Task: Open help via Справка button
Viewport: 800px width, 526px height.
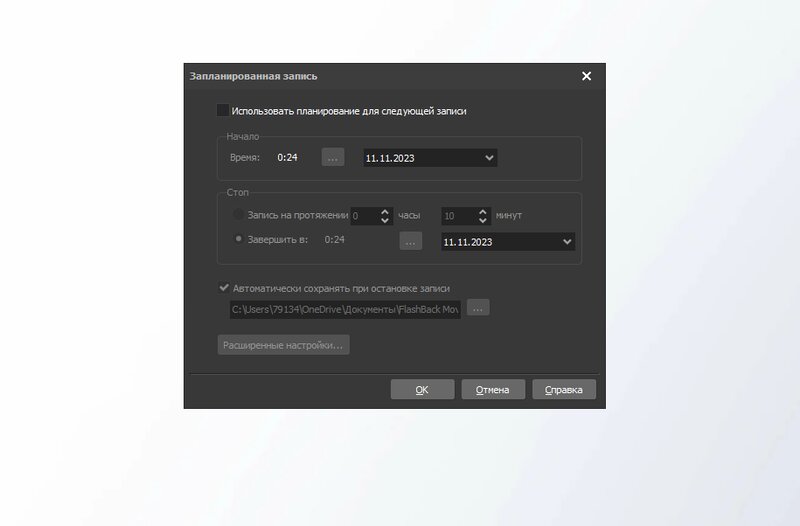Action: point(564,389)
